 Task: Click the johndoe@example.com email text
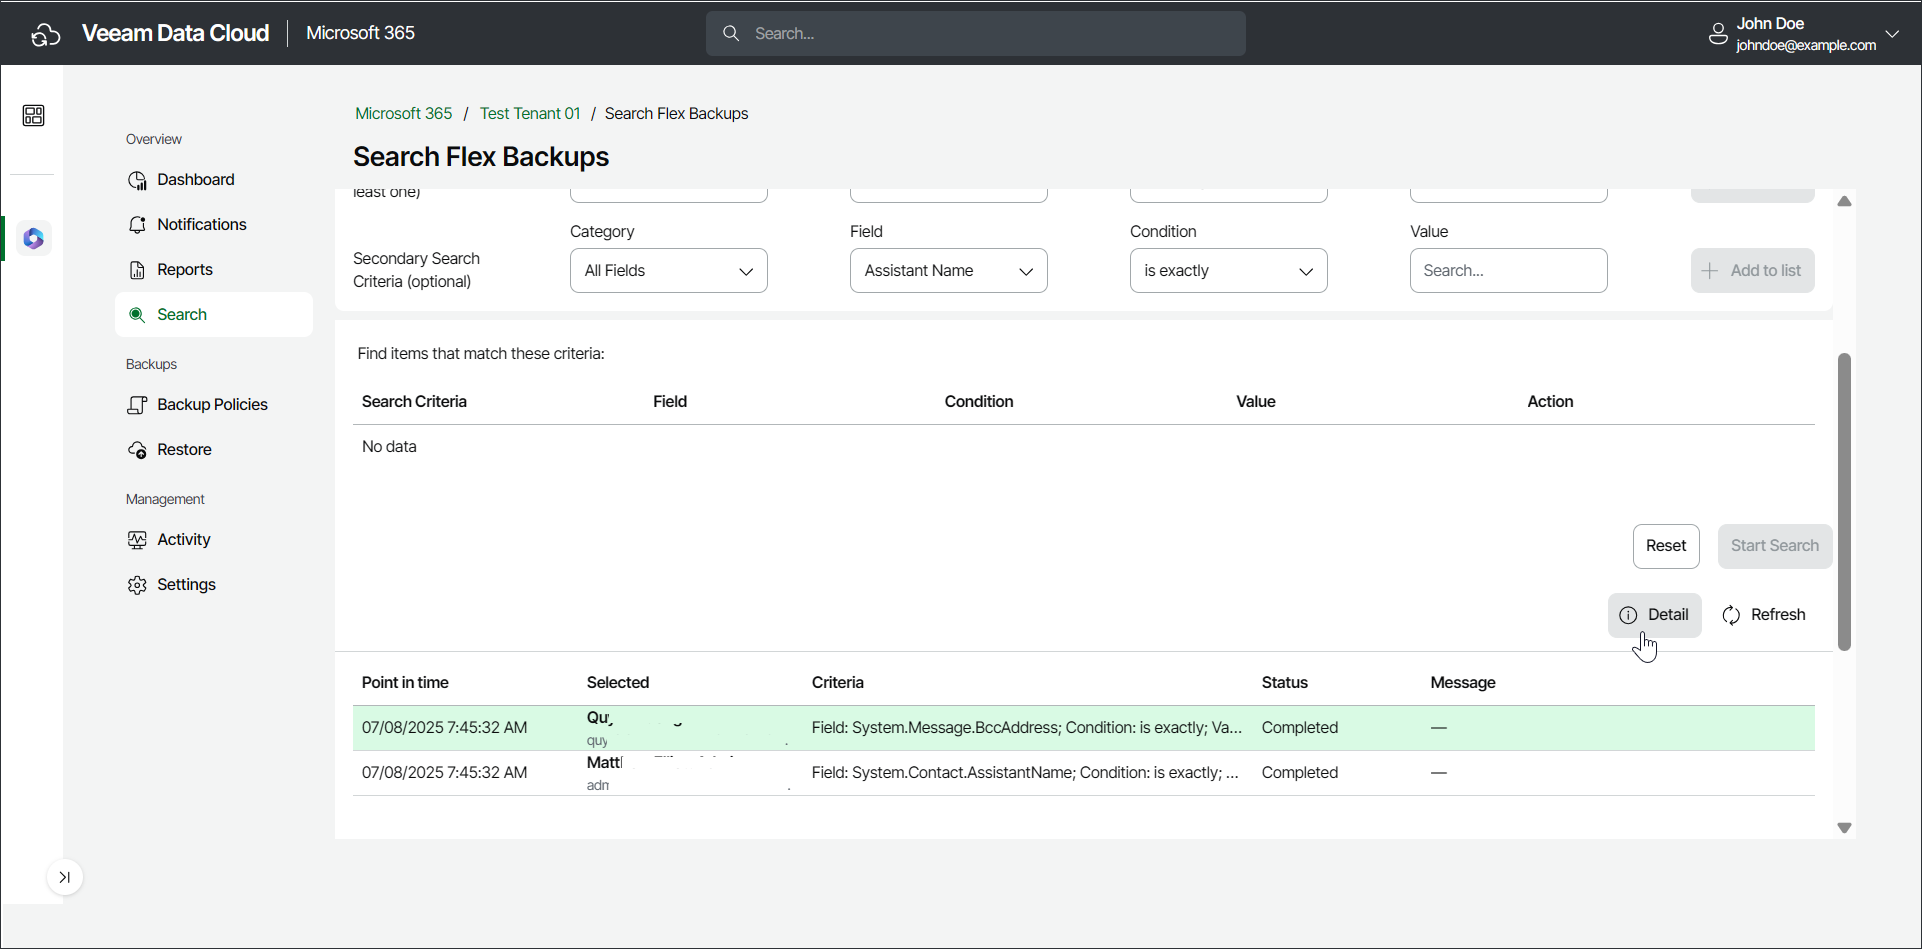(1806, 46)
